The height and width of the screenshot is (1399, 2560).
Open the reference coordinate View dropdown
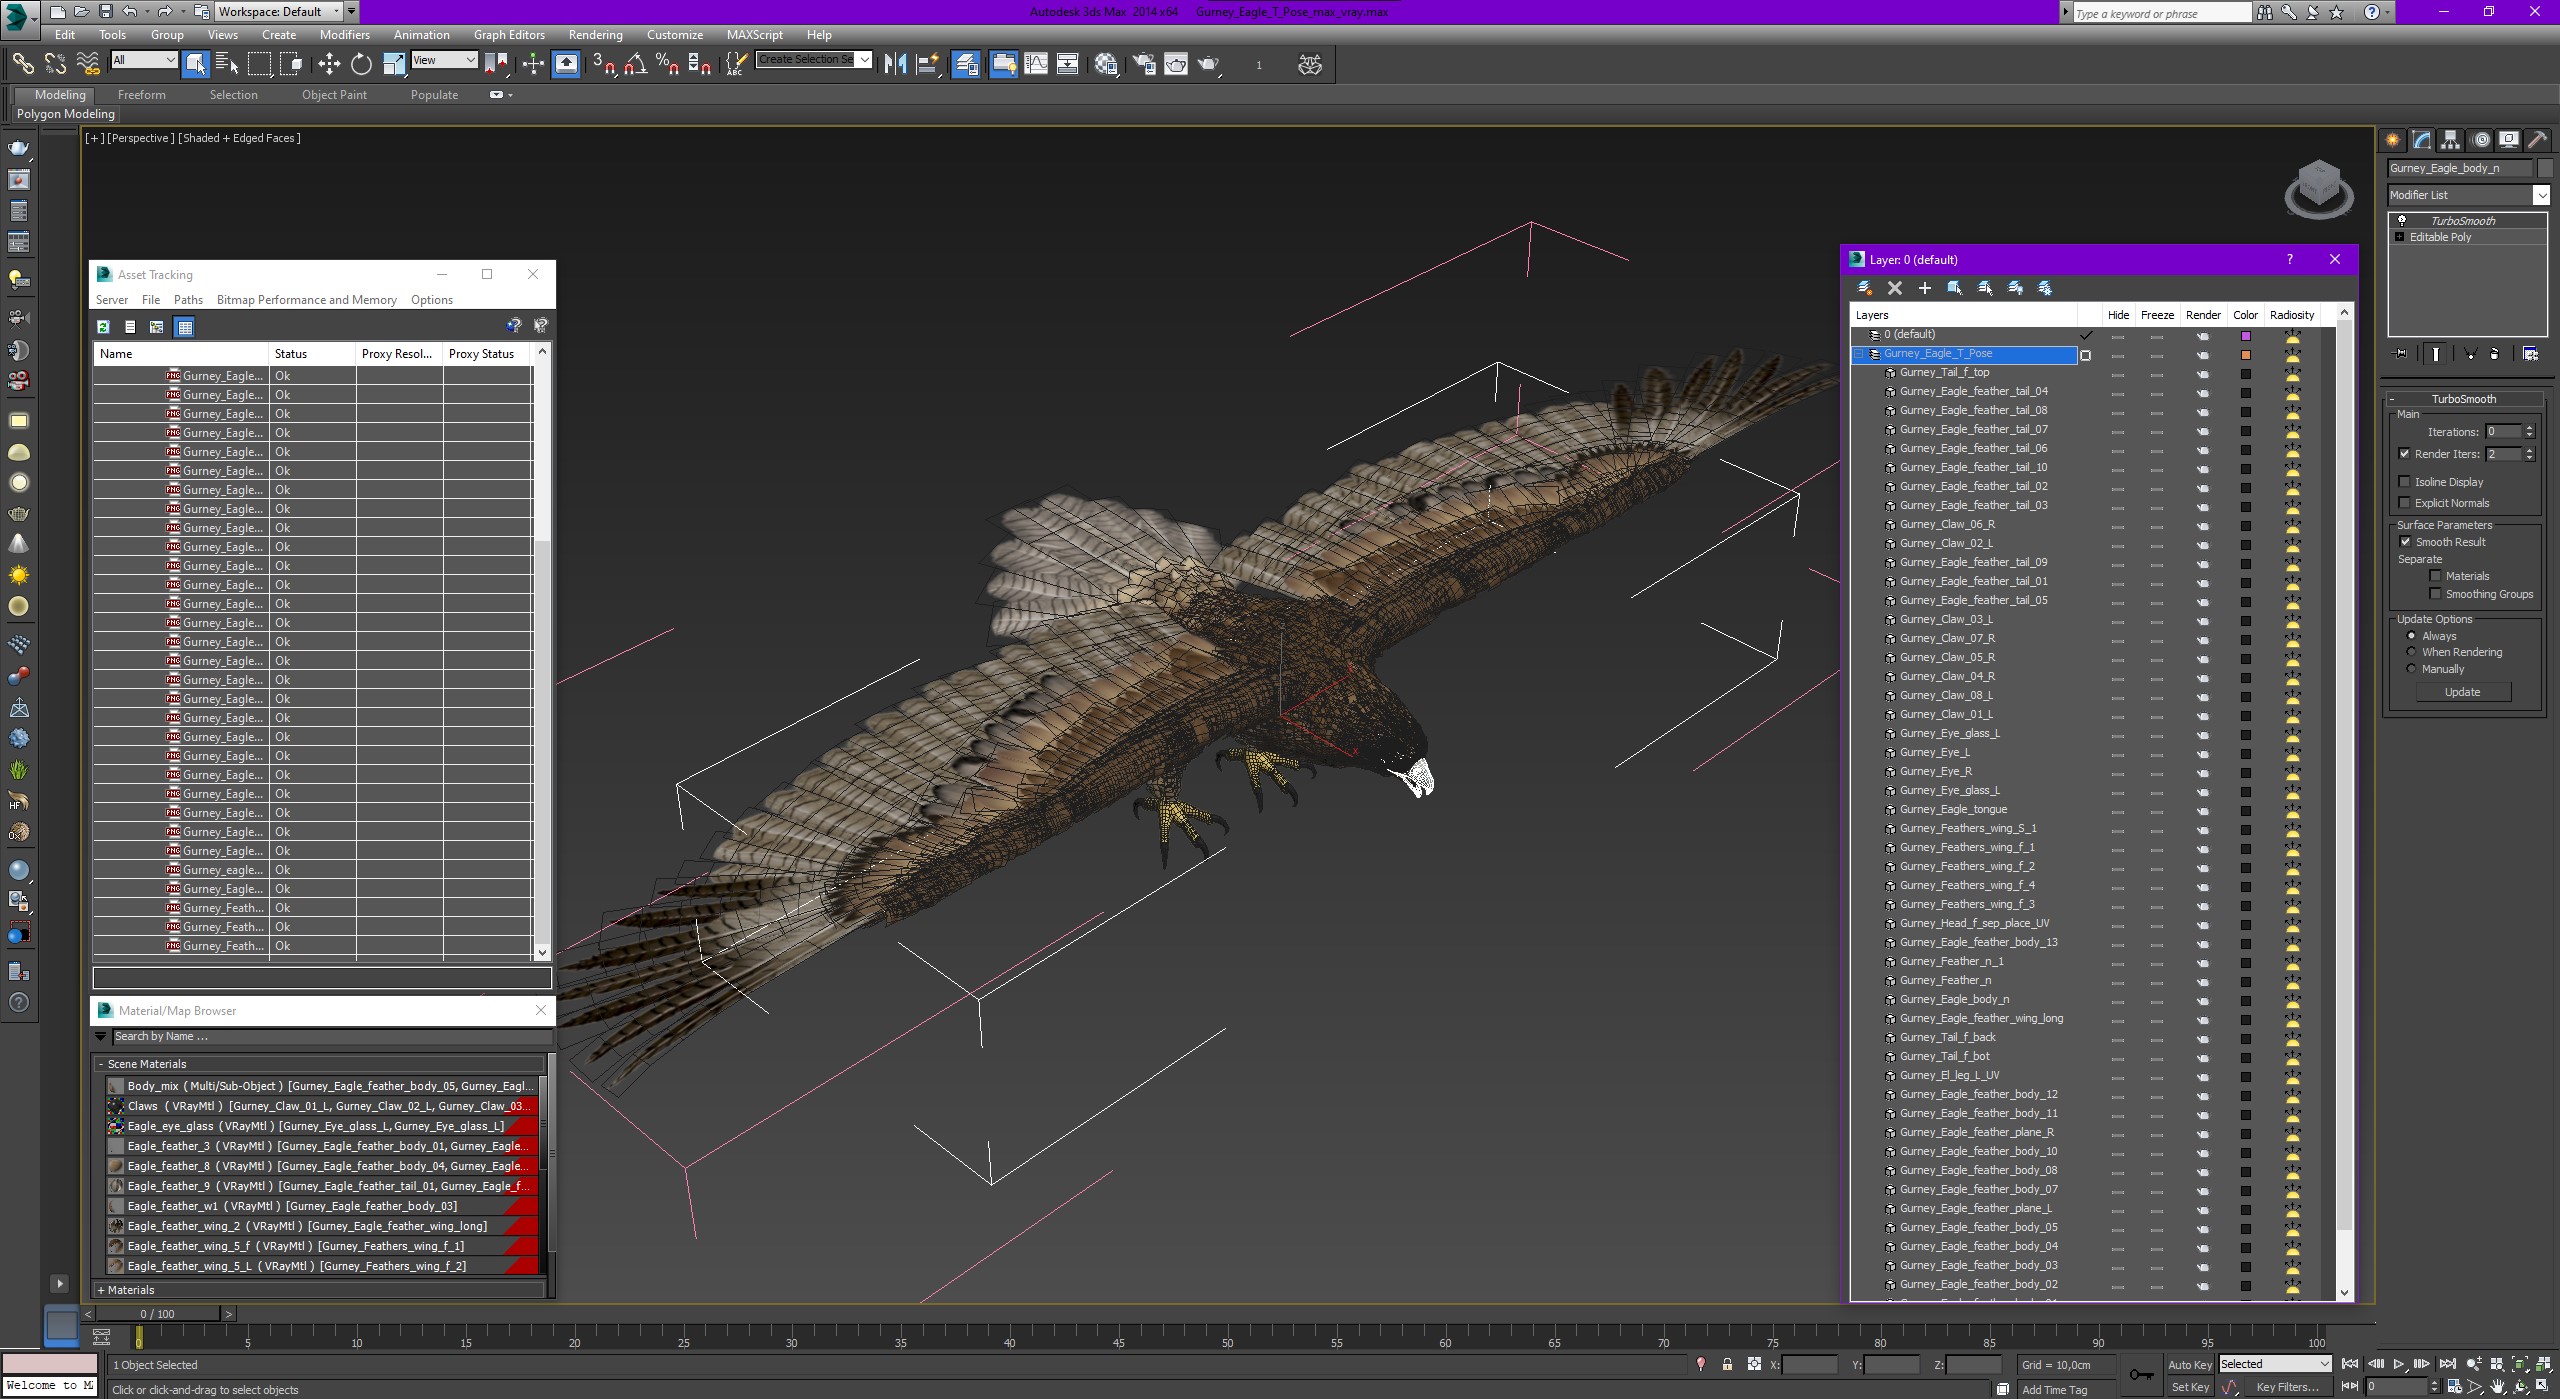pos(444,60)
